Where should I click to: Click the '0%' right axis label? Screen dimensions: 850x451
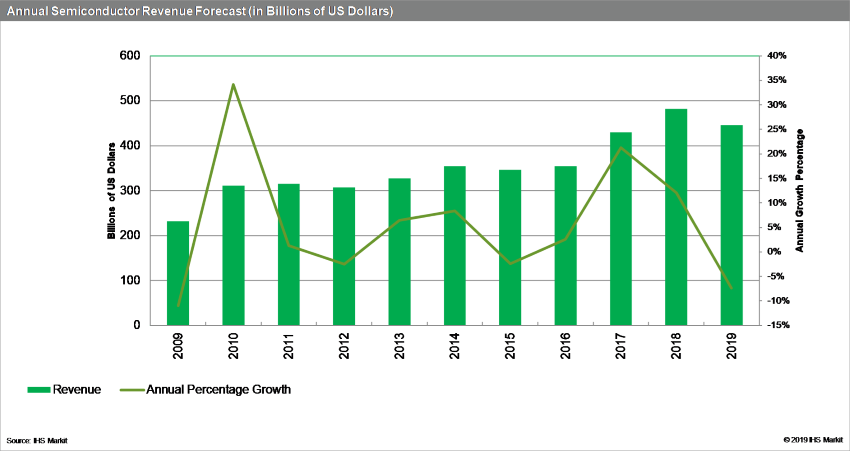click(775, 252)
